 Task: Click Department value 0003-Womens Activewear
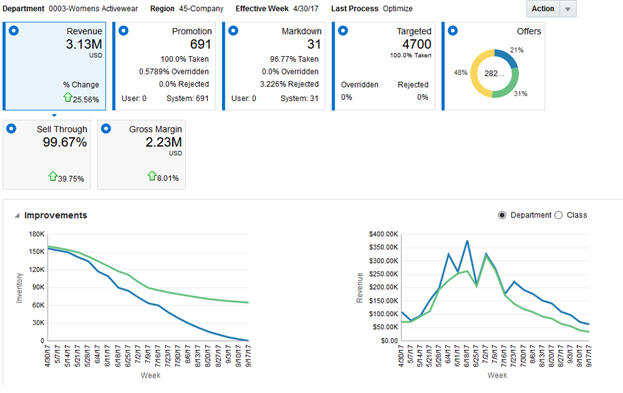click(93, 8)
